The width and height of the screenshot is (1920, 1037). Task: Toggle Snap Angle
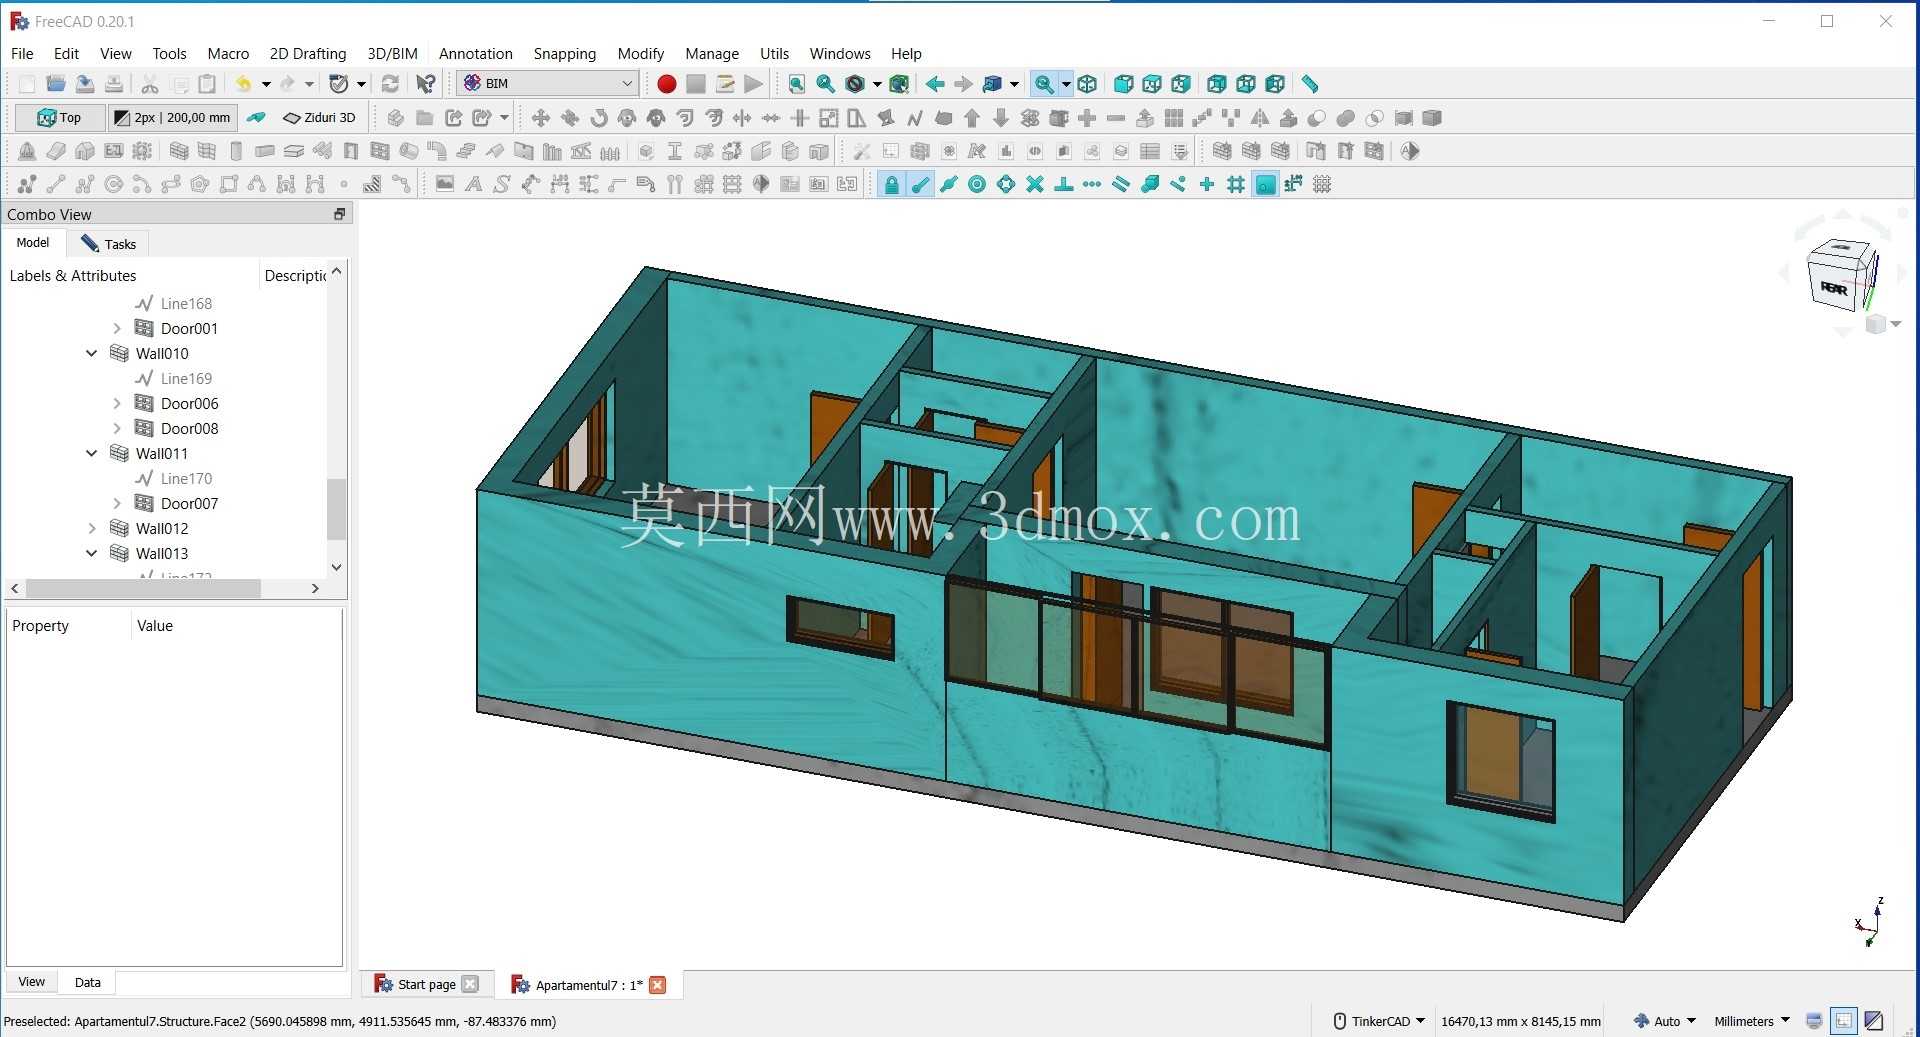(1006, 184)
